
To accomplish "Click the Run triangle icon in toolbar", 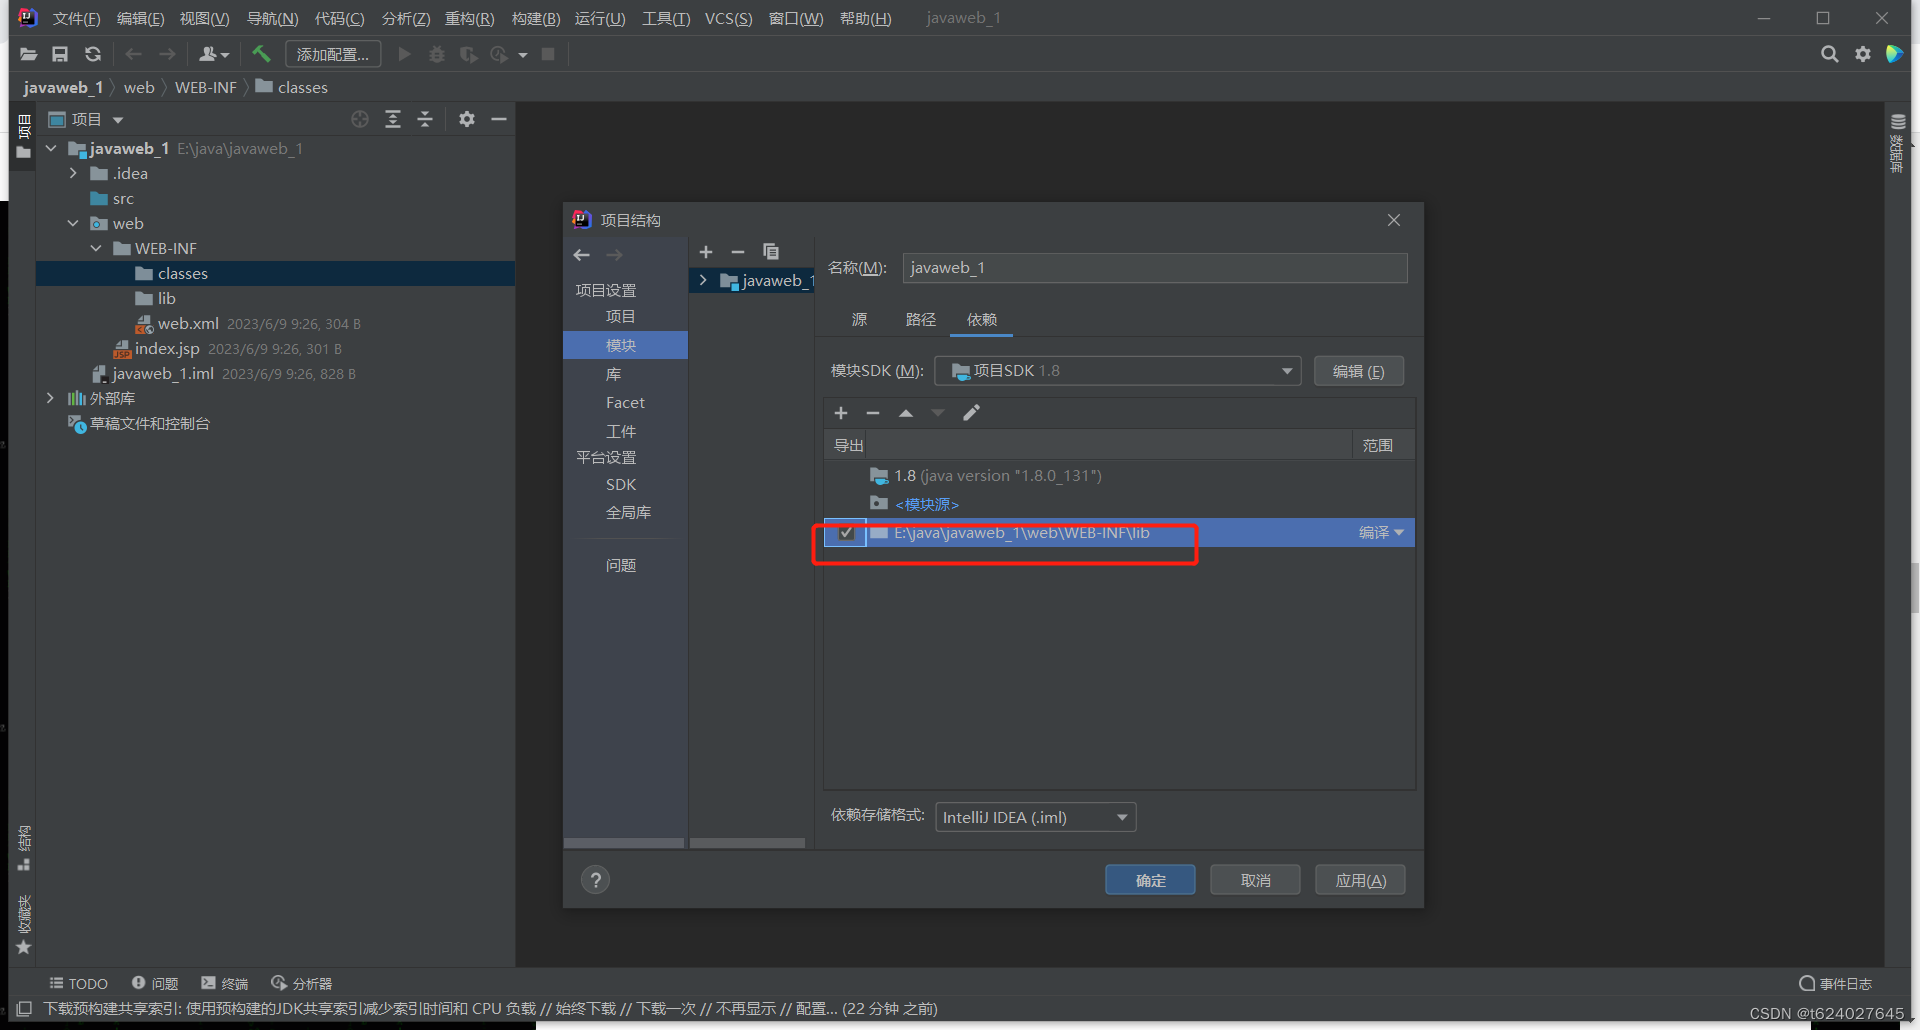I will click(404, 54).
